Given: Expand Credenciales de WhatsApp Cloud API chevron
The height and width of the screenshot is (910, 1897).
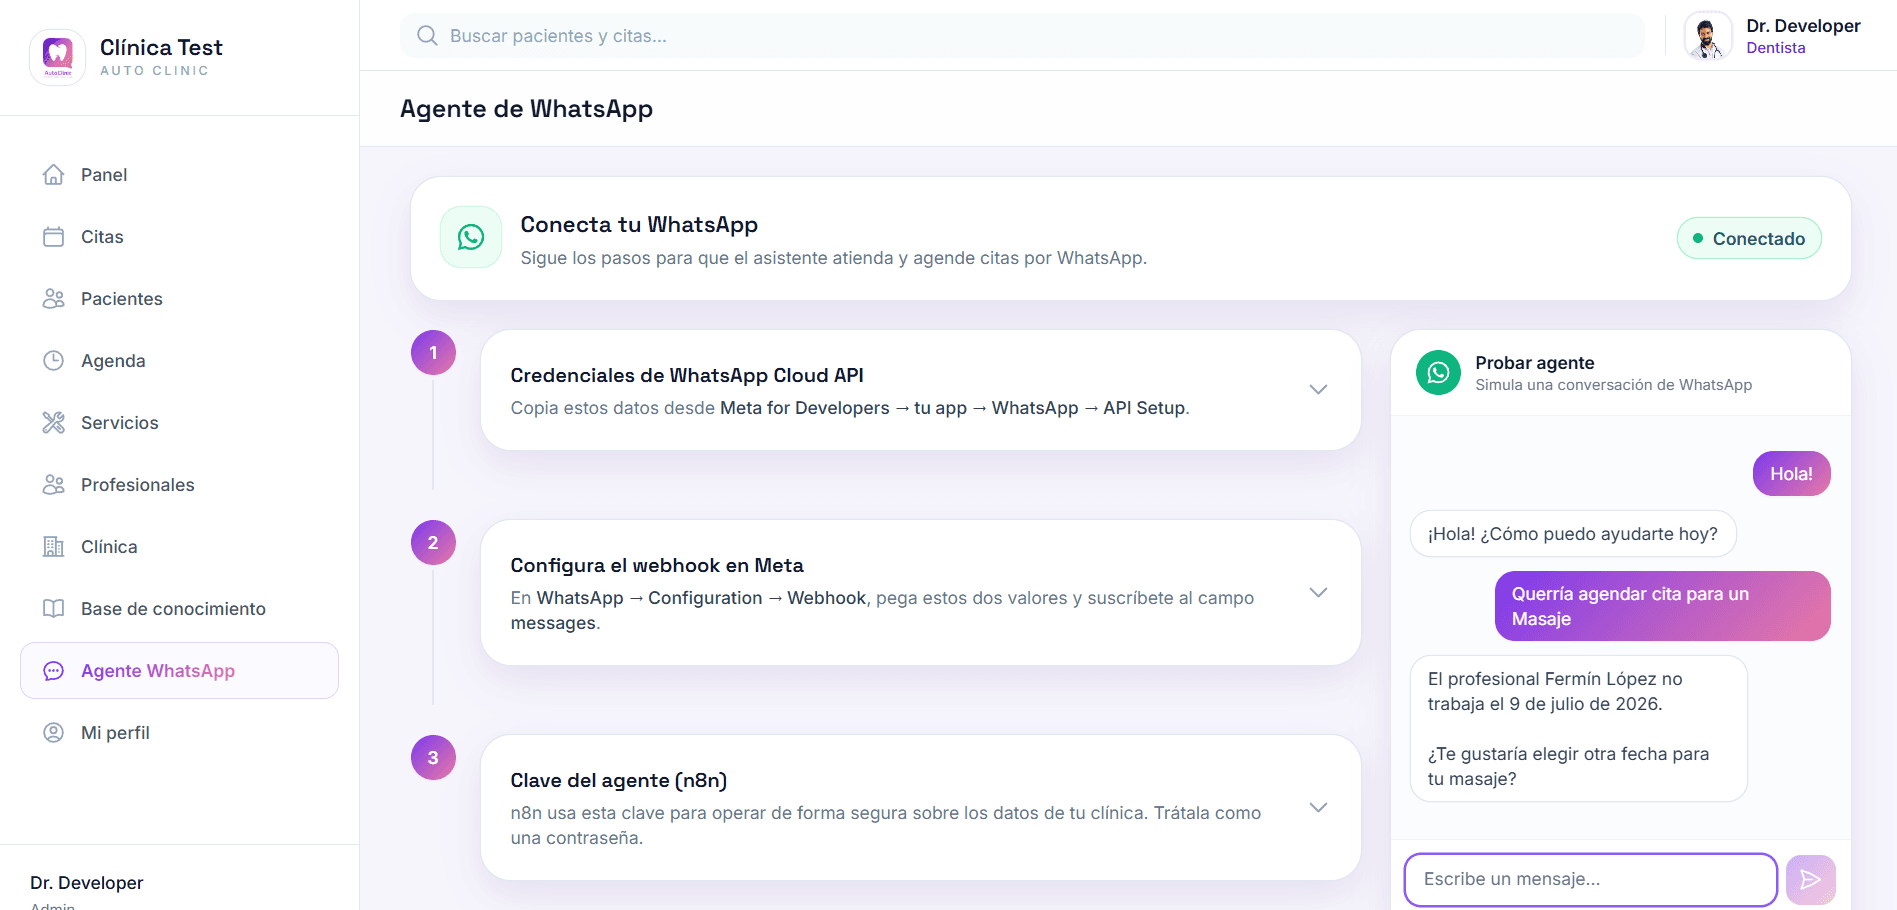Looking at the screenshot, I should coord(1318,390).
